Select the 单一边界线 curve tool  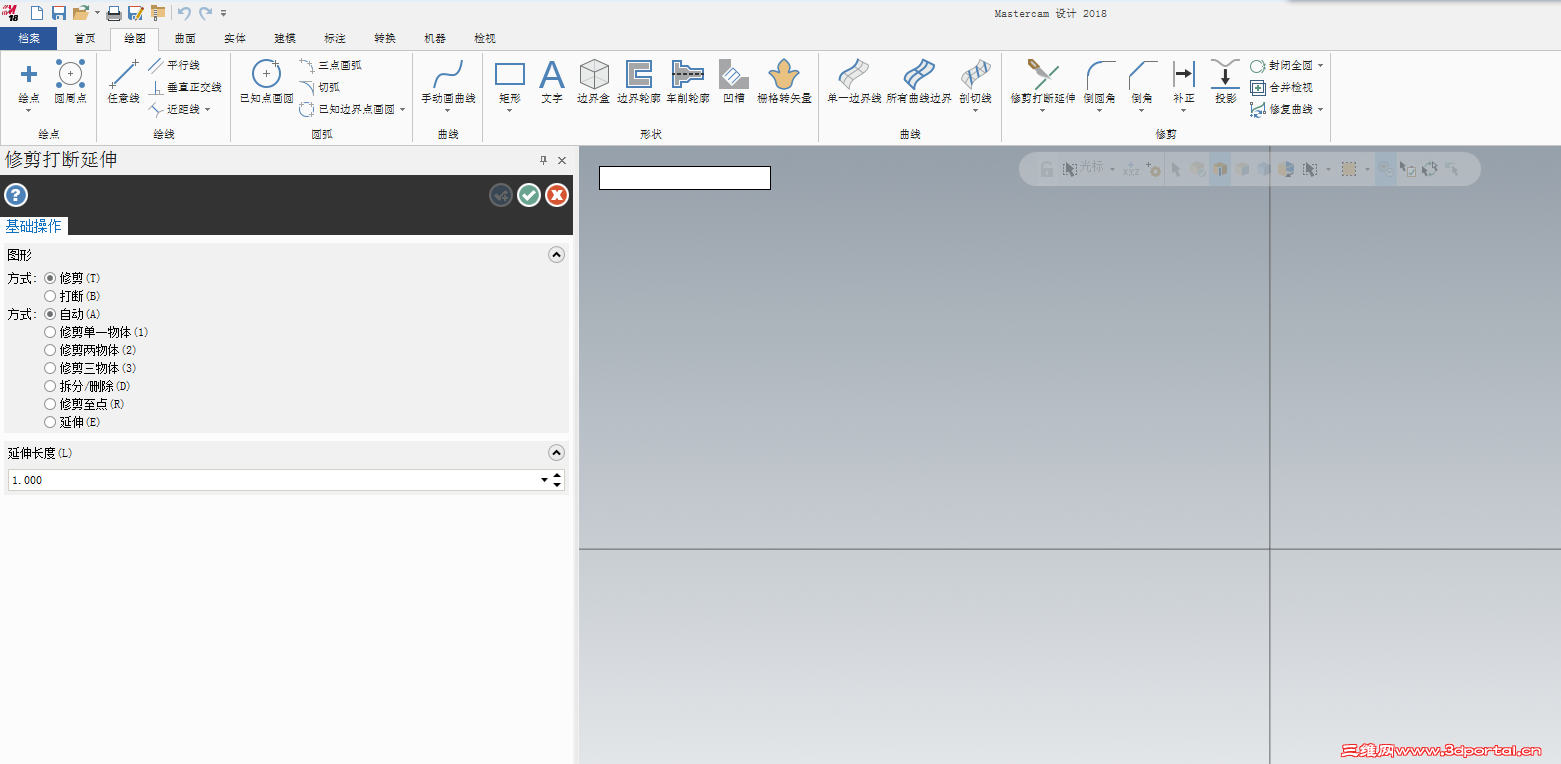point(854,82)
